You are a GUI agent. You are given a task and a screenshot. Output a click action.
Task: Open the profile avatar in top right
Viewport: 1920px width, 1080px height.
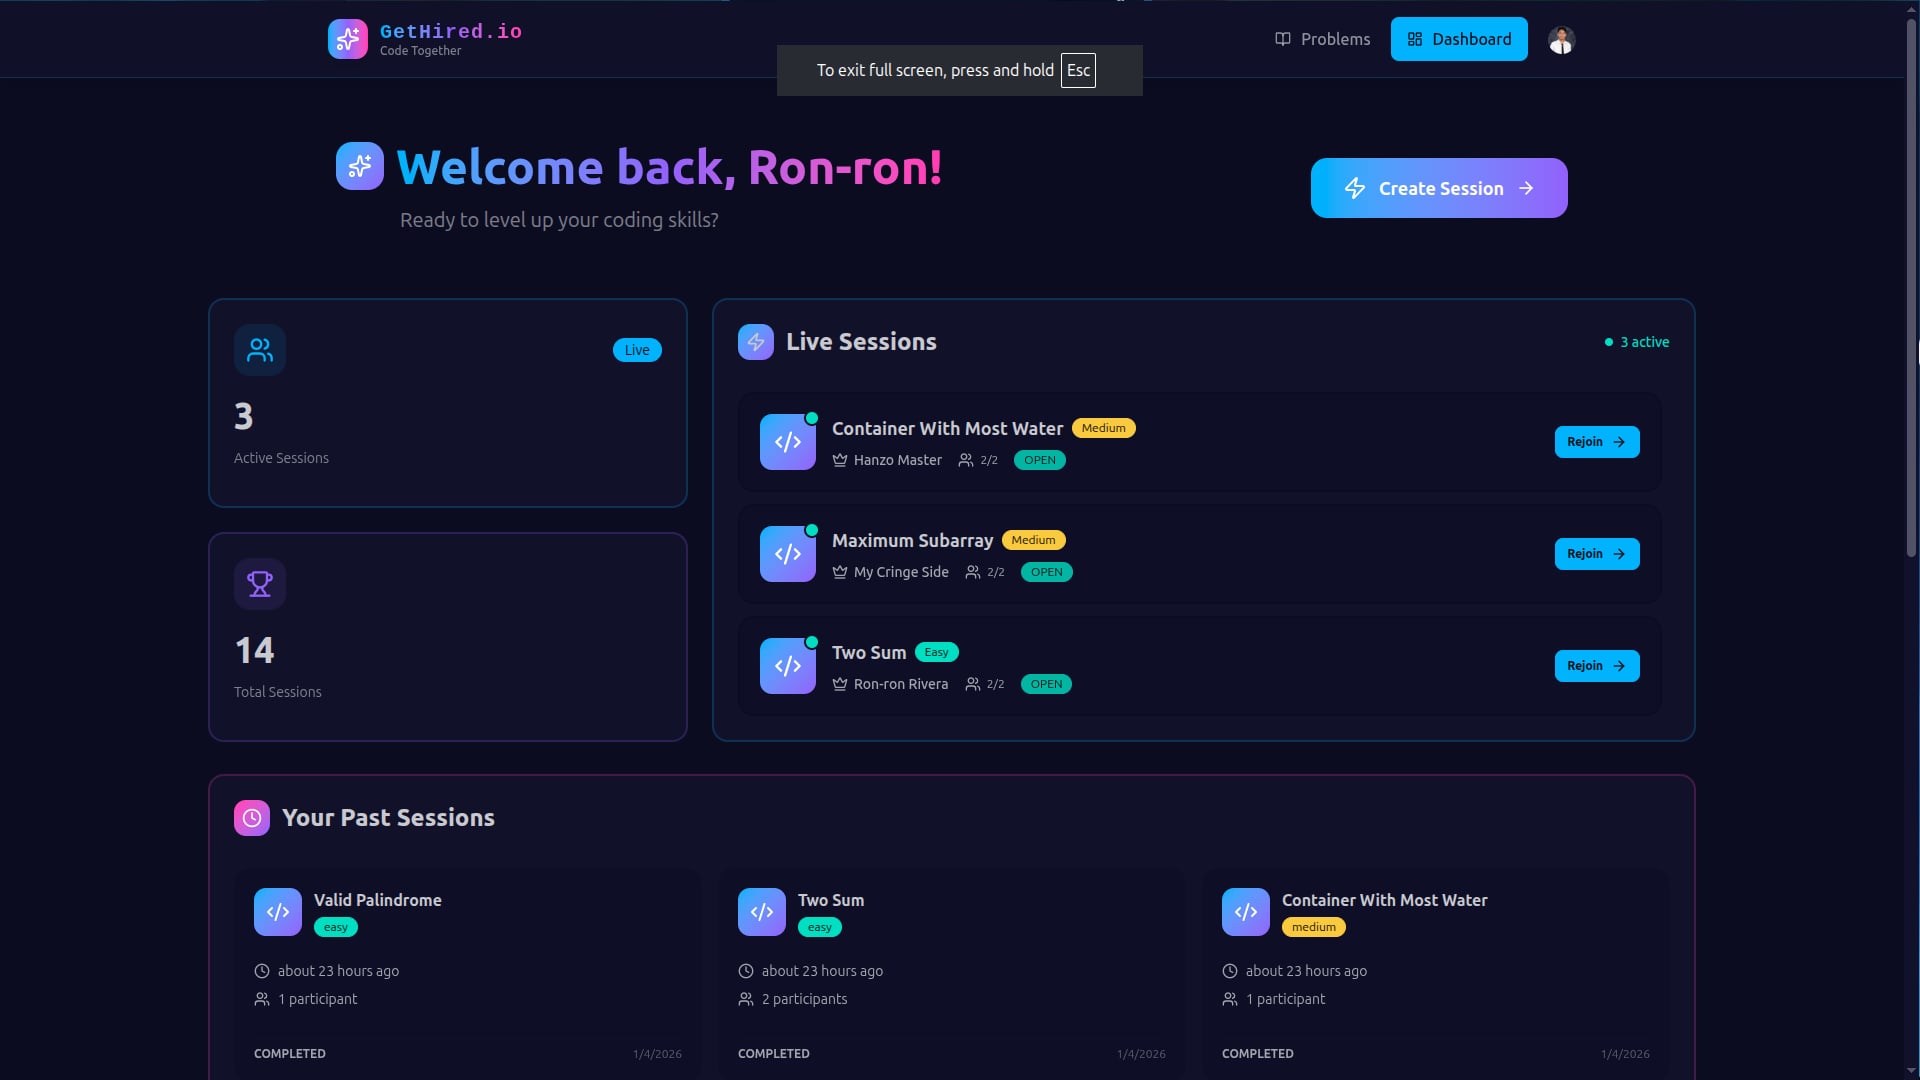coord(1560,39)
